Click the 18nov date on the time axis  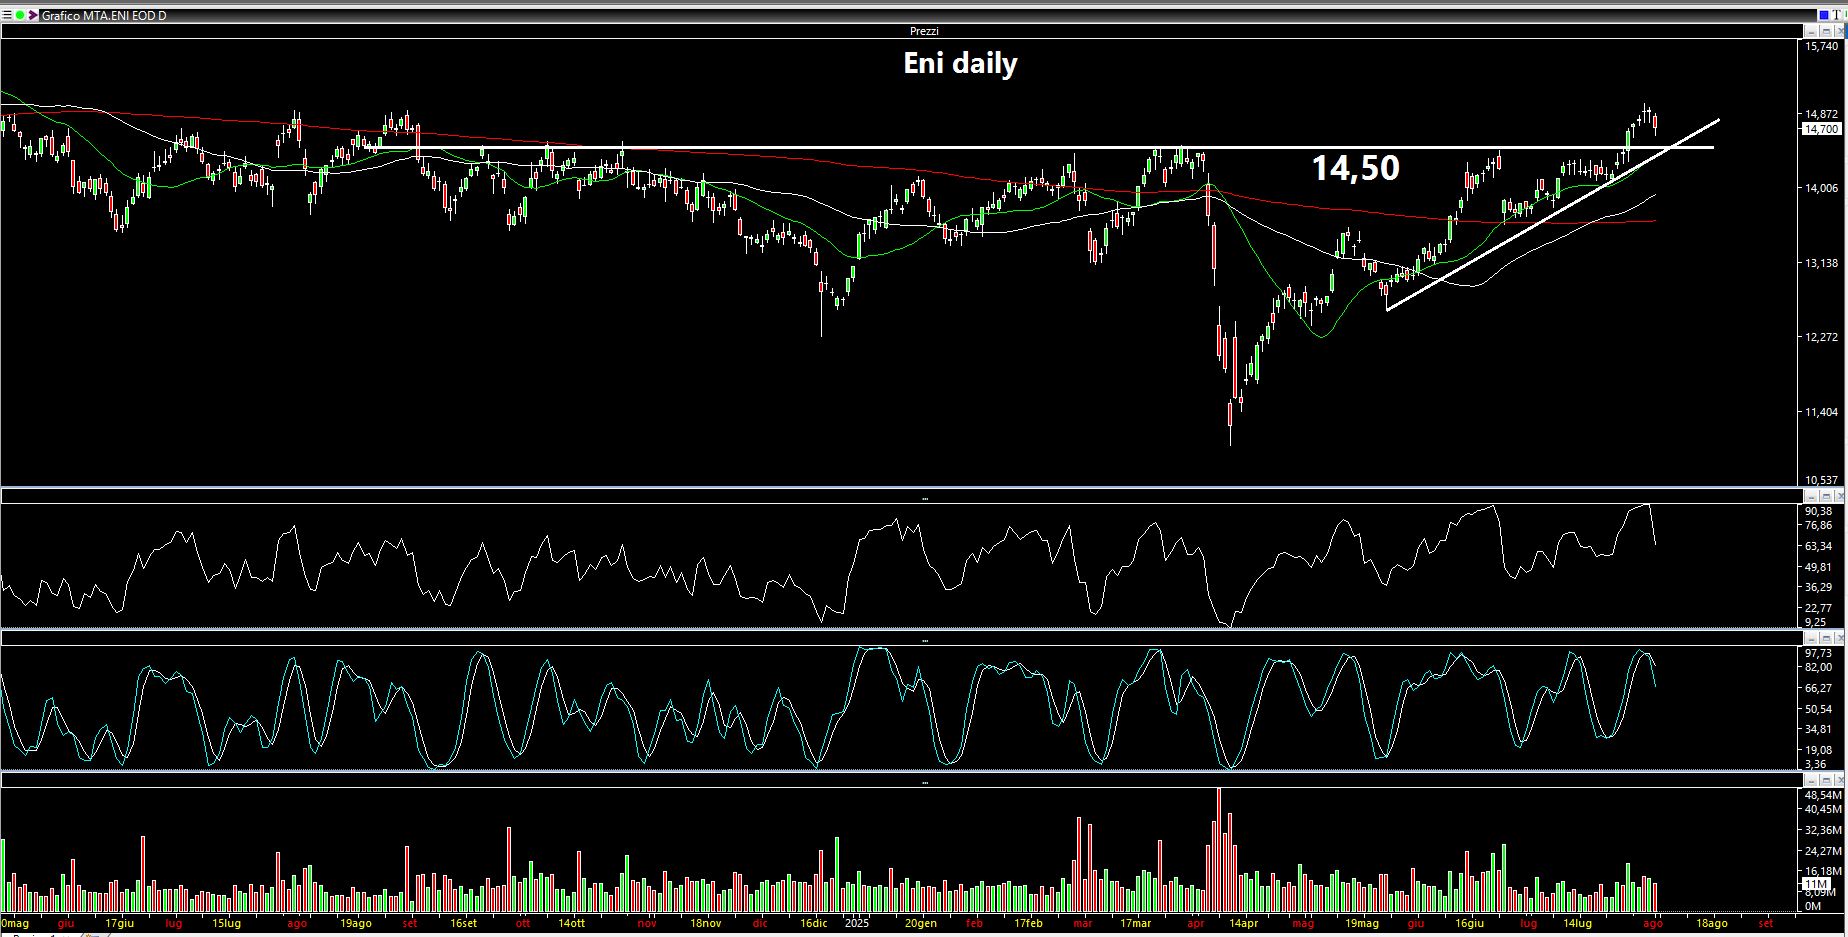(705, 923)
